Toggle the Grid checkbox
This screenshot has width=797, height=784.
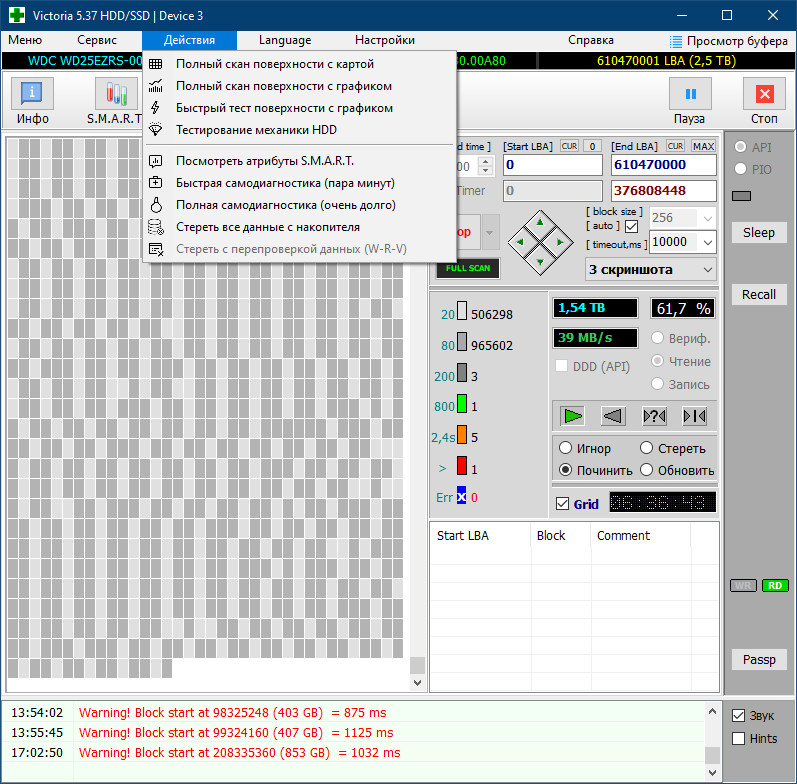[562, 504]
